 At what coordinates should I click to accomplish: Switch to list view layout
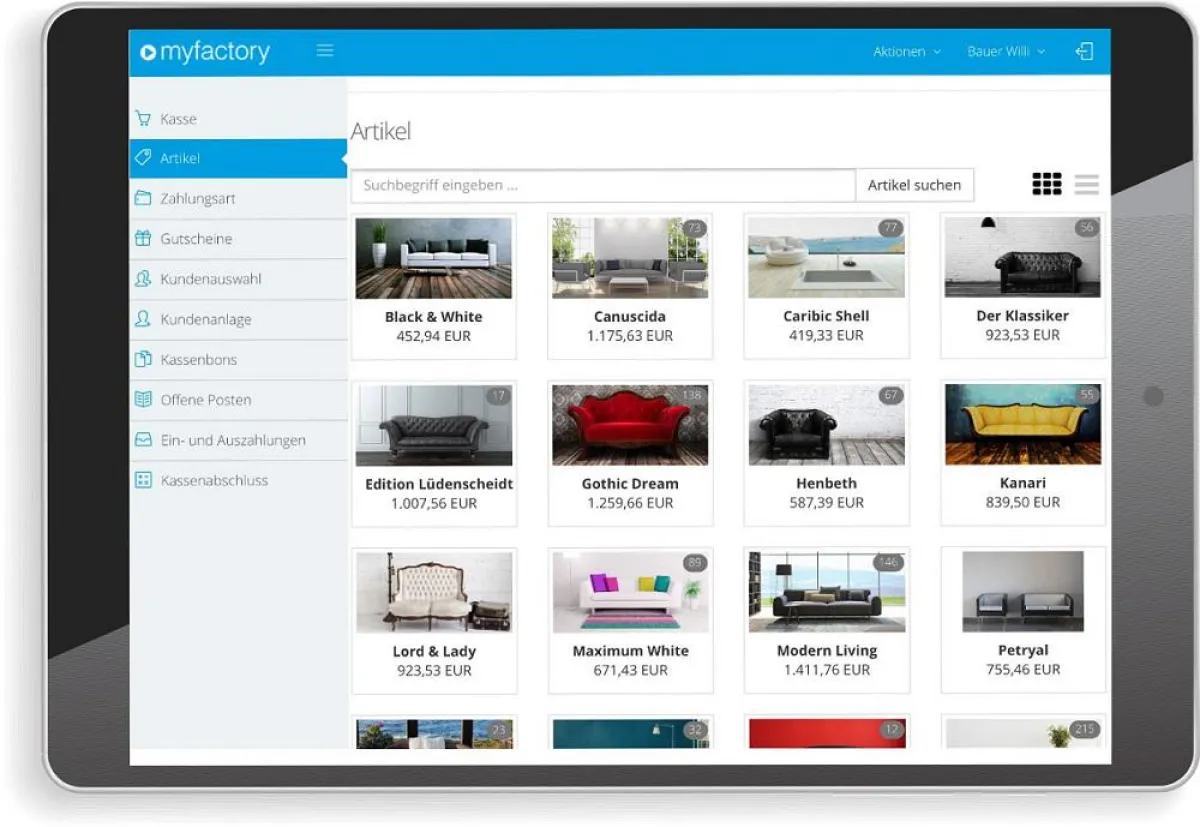coord(1086,184)
